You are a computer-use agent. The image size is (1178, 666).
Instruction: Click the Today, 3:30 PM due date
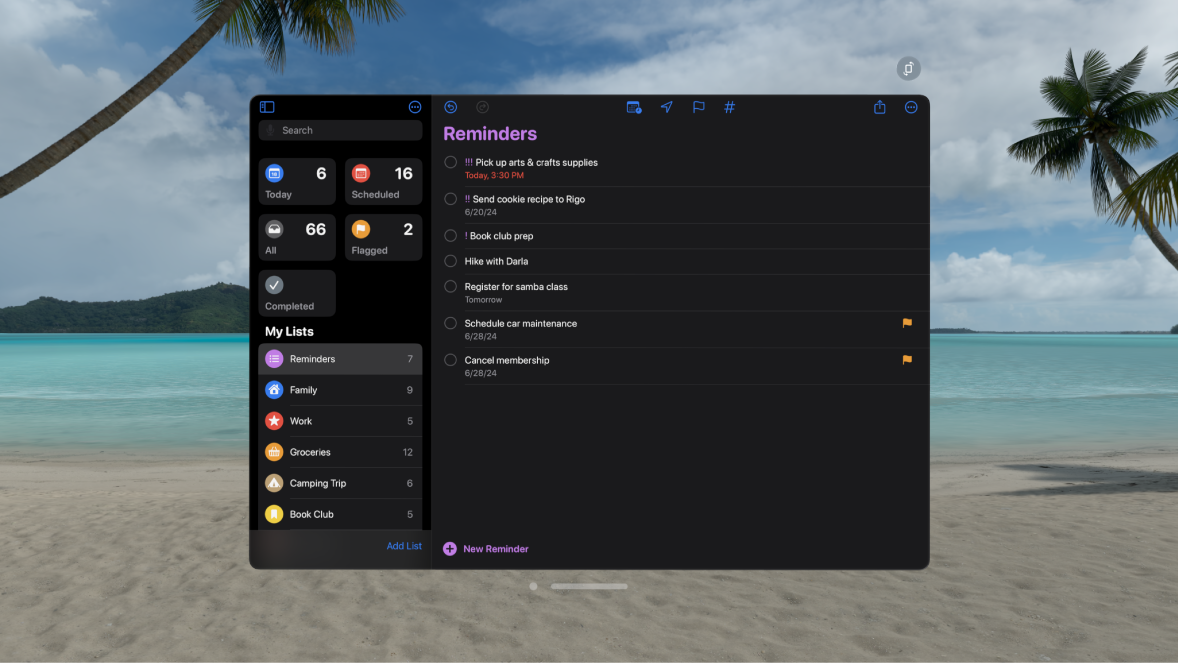click(x=494, y=175)
